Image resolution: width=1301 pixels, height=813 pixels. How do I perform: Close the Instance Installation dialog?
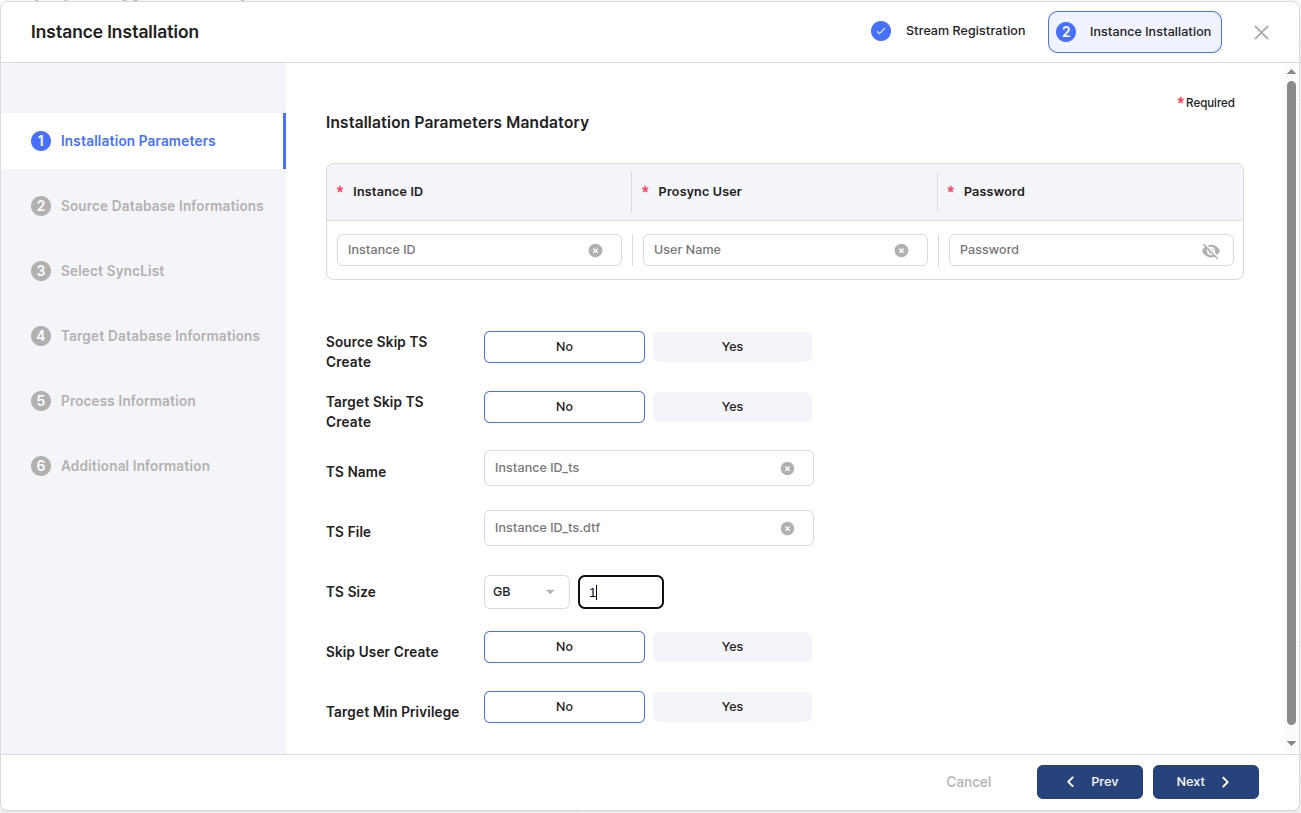click(1261, 32)
